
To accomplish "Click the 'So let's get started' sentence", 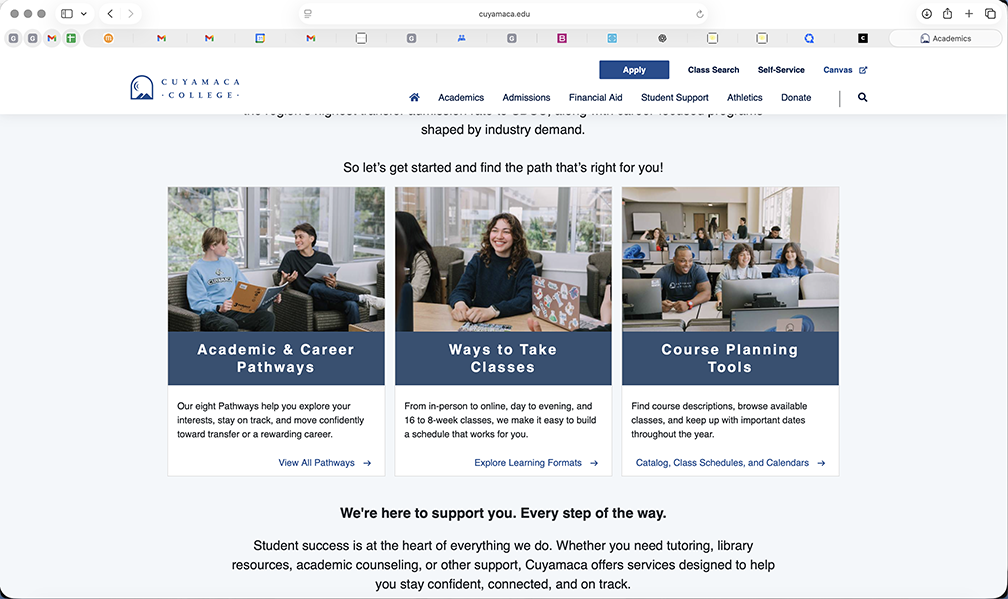I will (503, 168).
